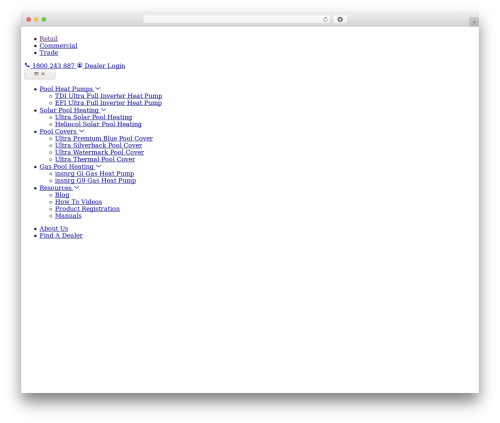Toggle the hamburger menu button
Image resolution: width=500 pixels, height=423 pixels.
[40, 74]
